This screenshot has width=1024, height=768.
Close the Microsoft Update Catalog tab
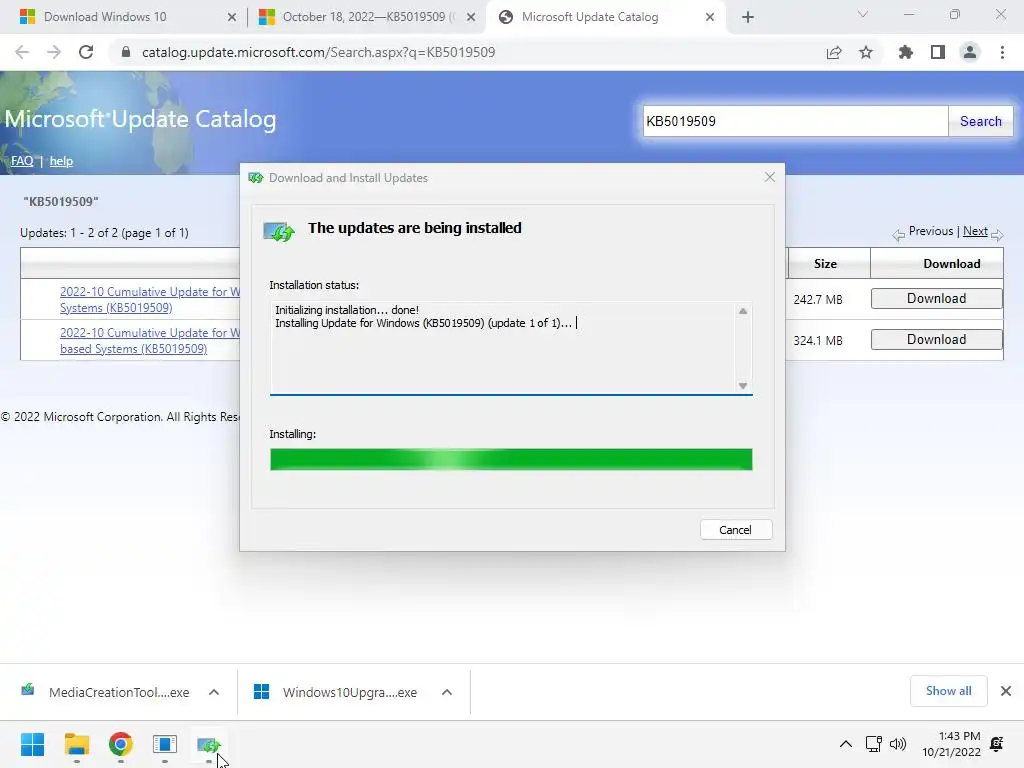pyautogui.click(x=710, y=17)
